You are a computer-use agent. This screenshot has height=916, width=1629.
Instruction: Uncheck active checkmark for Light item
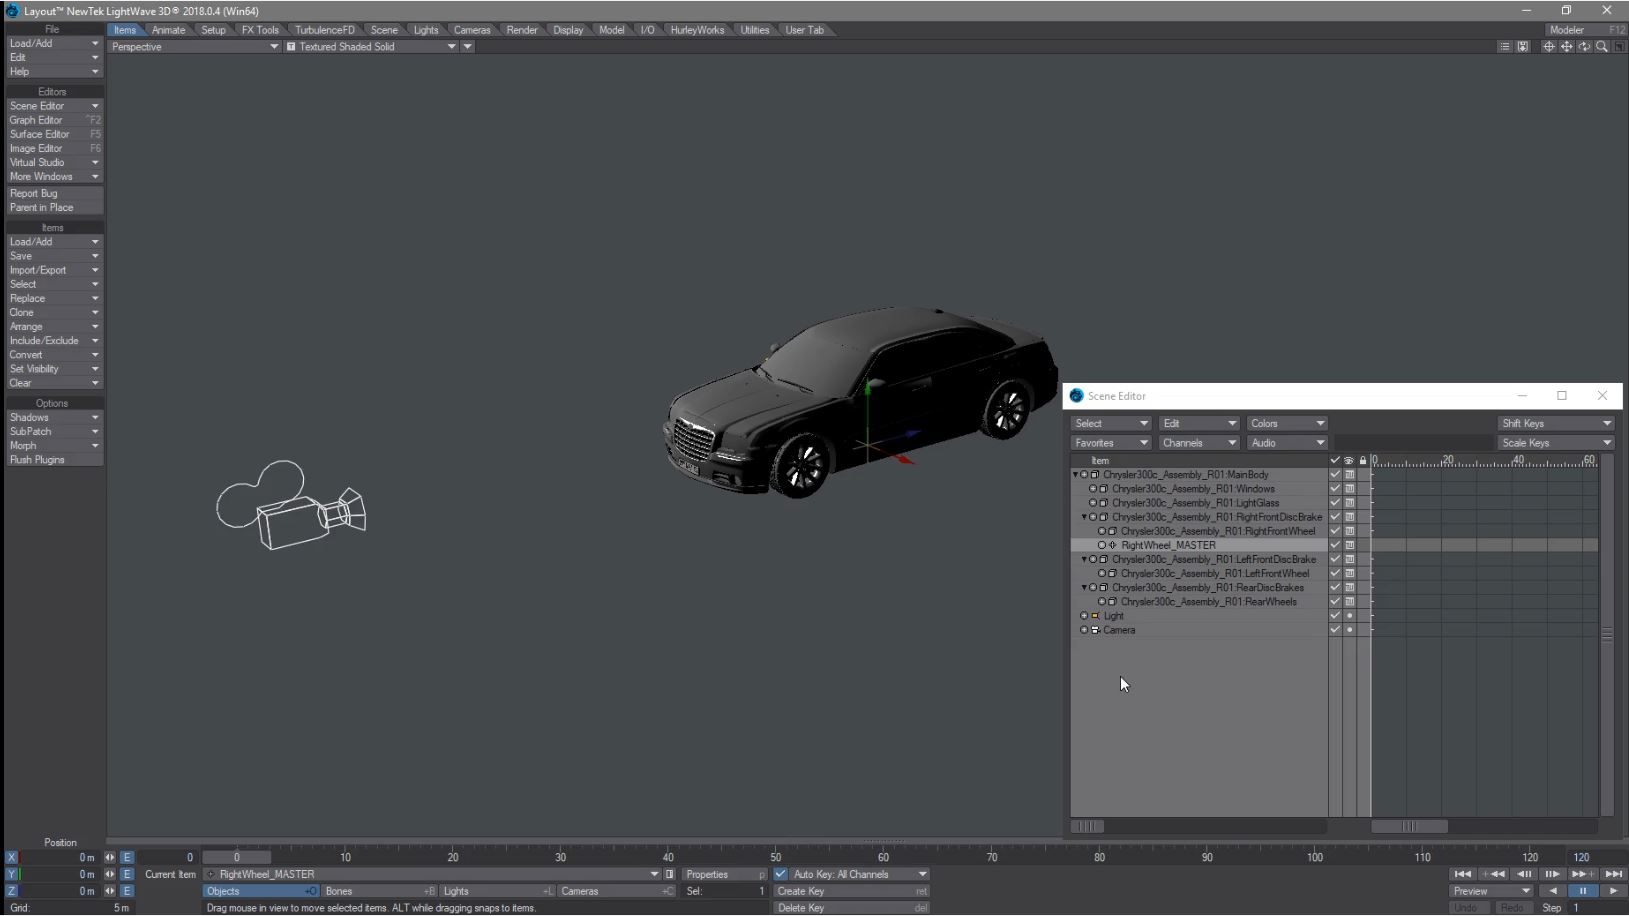click(x=1334, y=616)
